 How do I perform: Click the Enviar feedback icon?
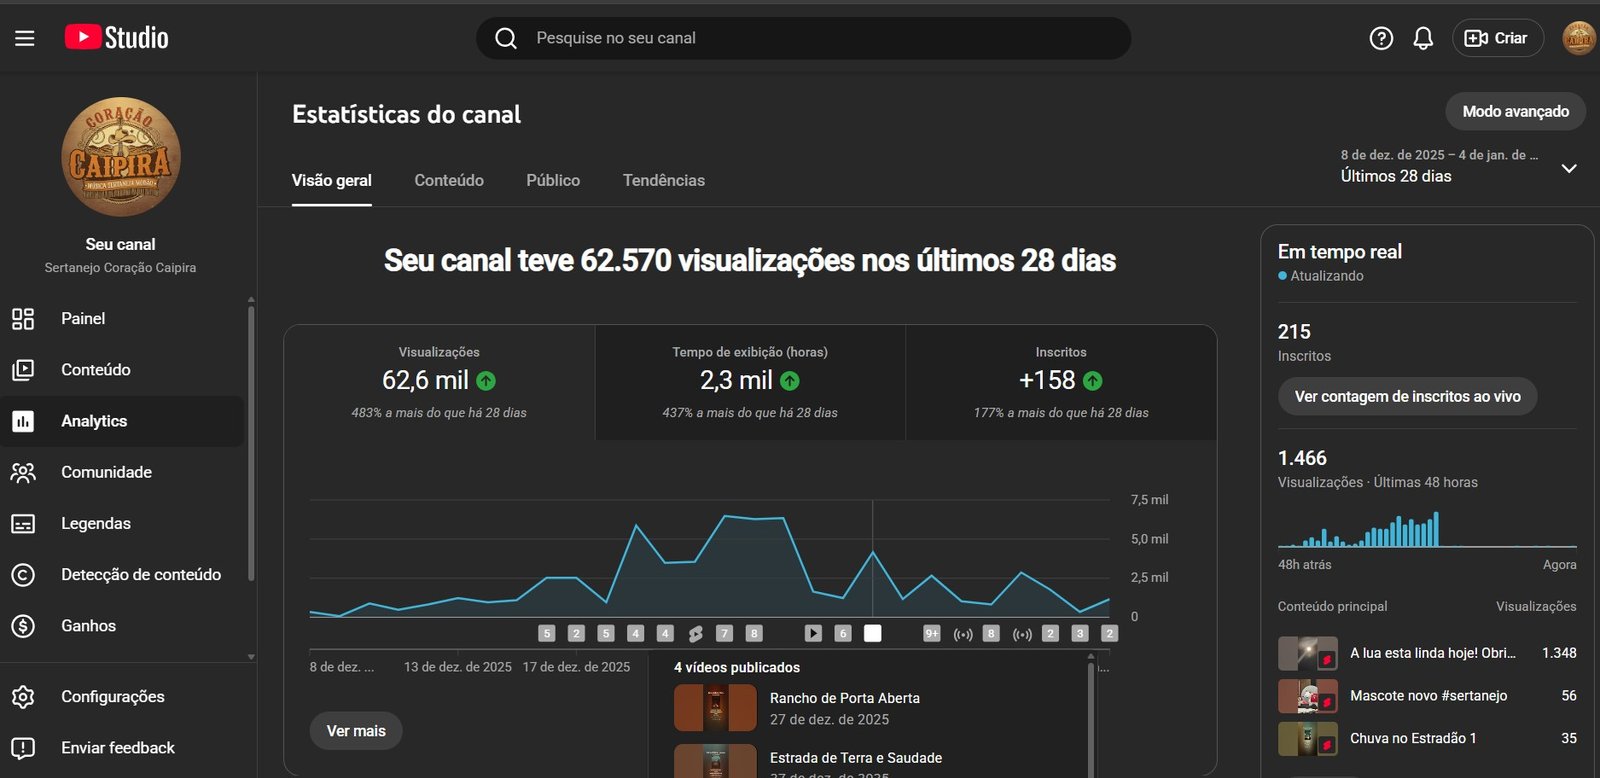(23, 748)
